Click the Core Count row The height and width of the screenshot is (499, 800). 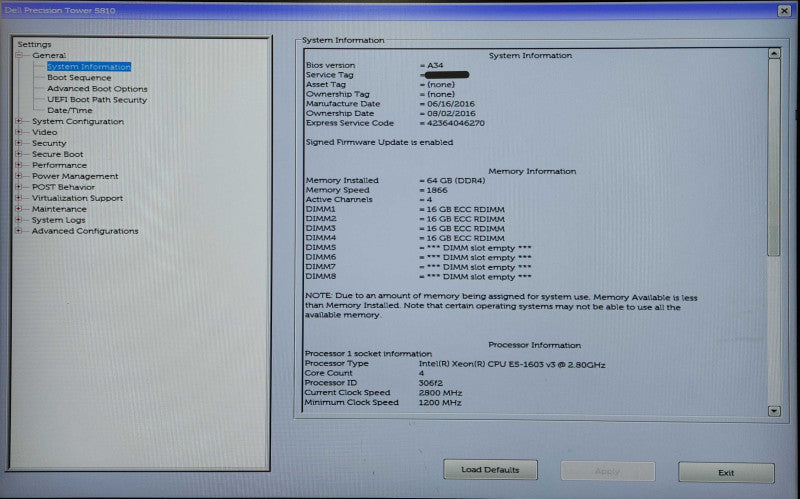pyautogui.click(x=364, y=373)
